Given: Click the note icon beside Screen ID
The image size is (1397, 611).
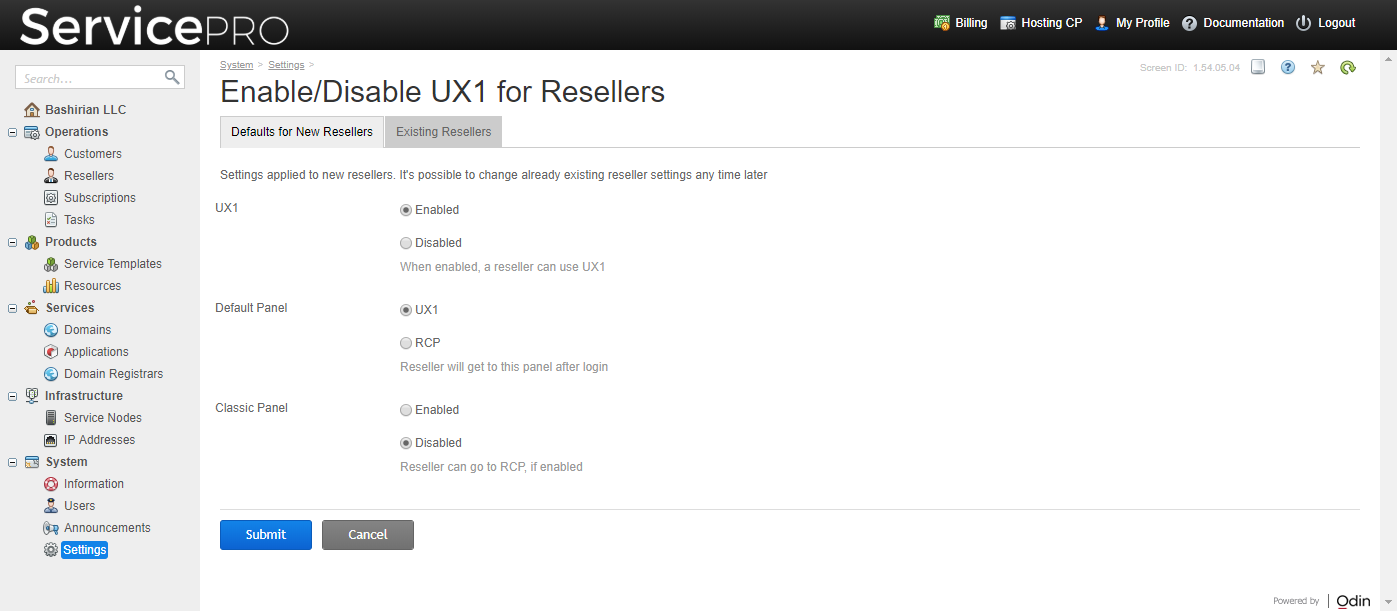Looking at the screenshot, I should 1259,67.
